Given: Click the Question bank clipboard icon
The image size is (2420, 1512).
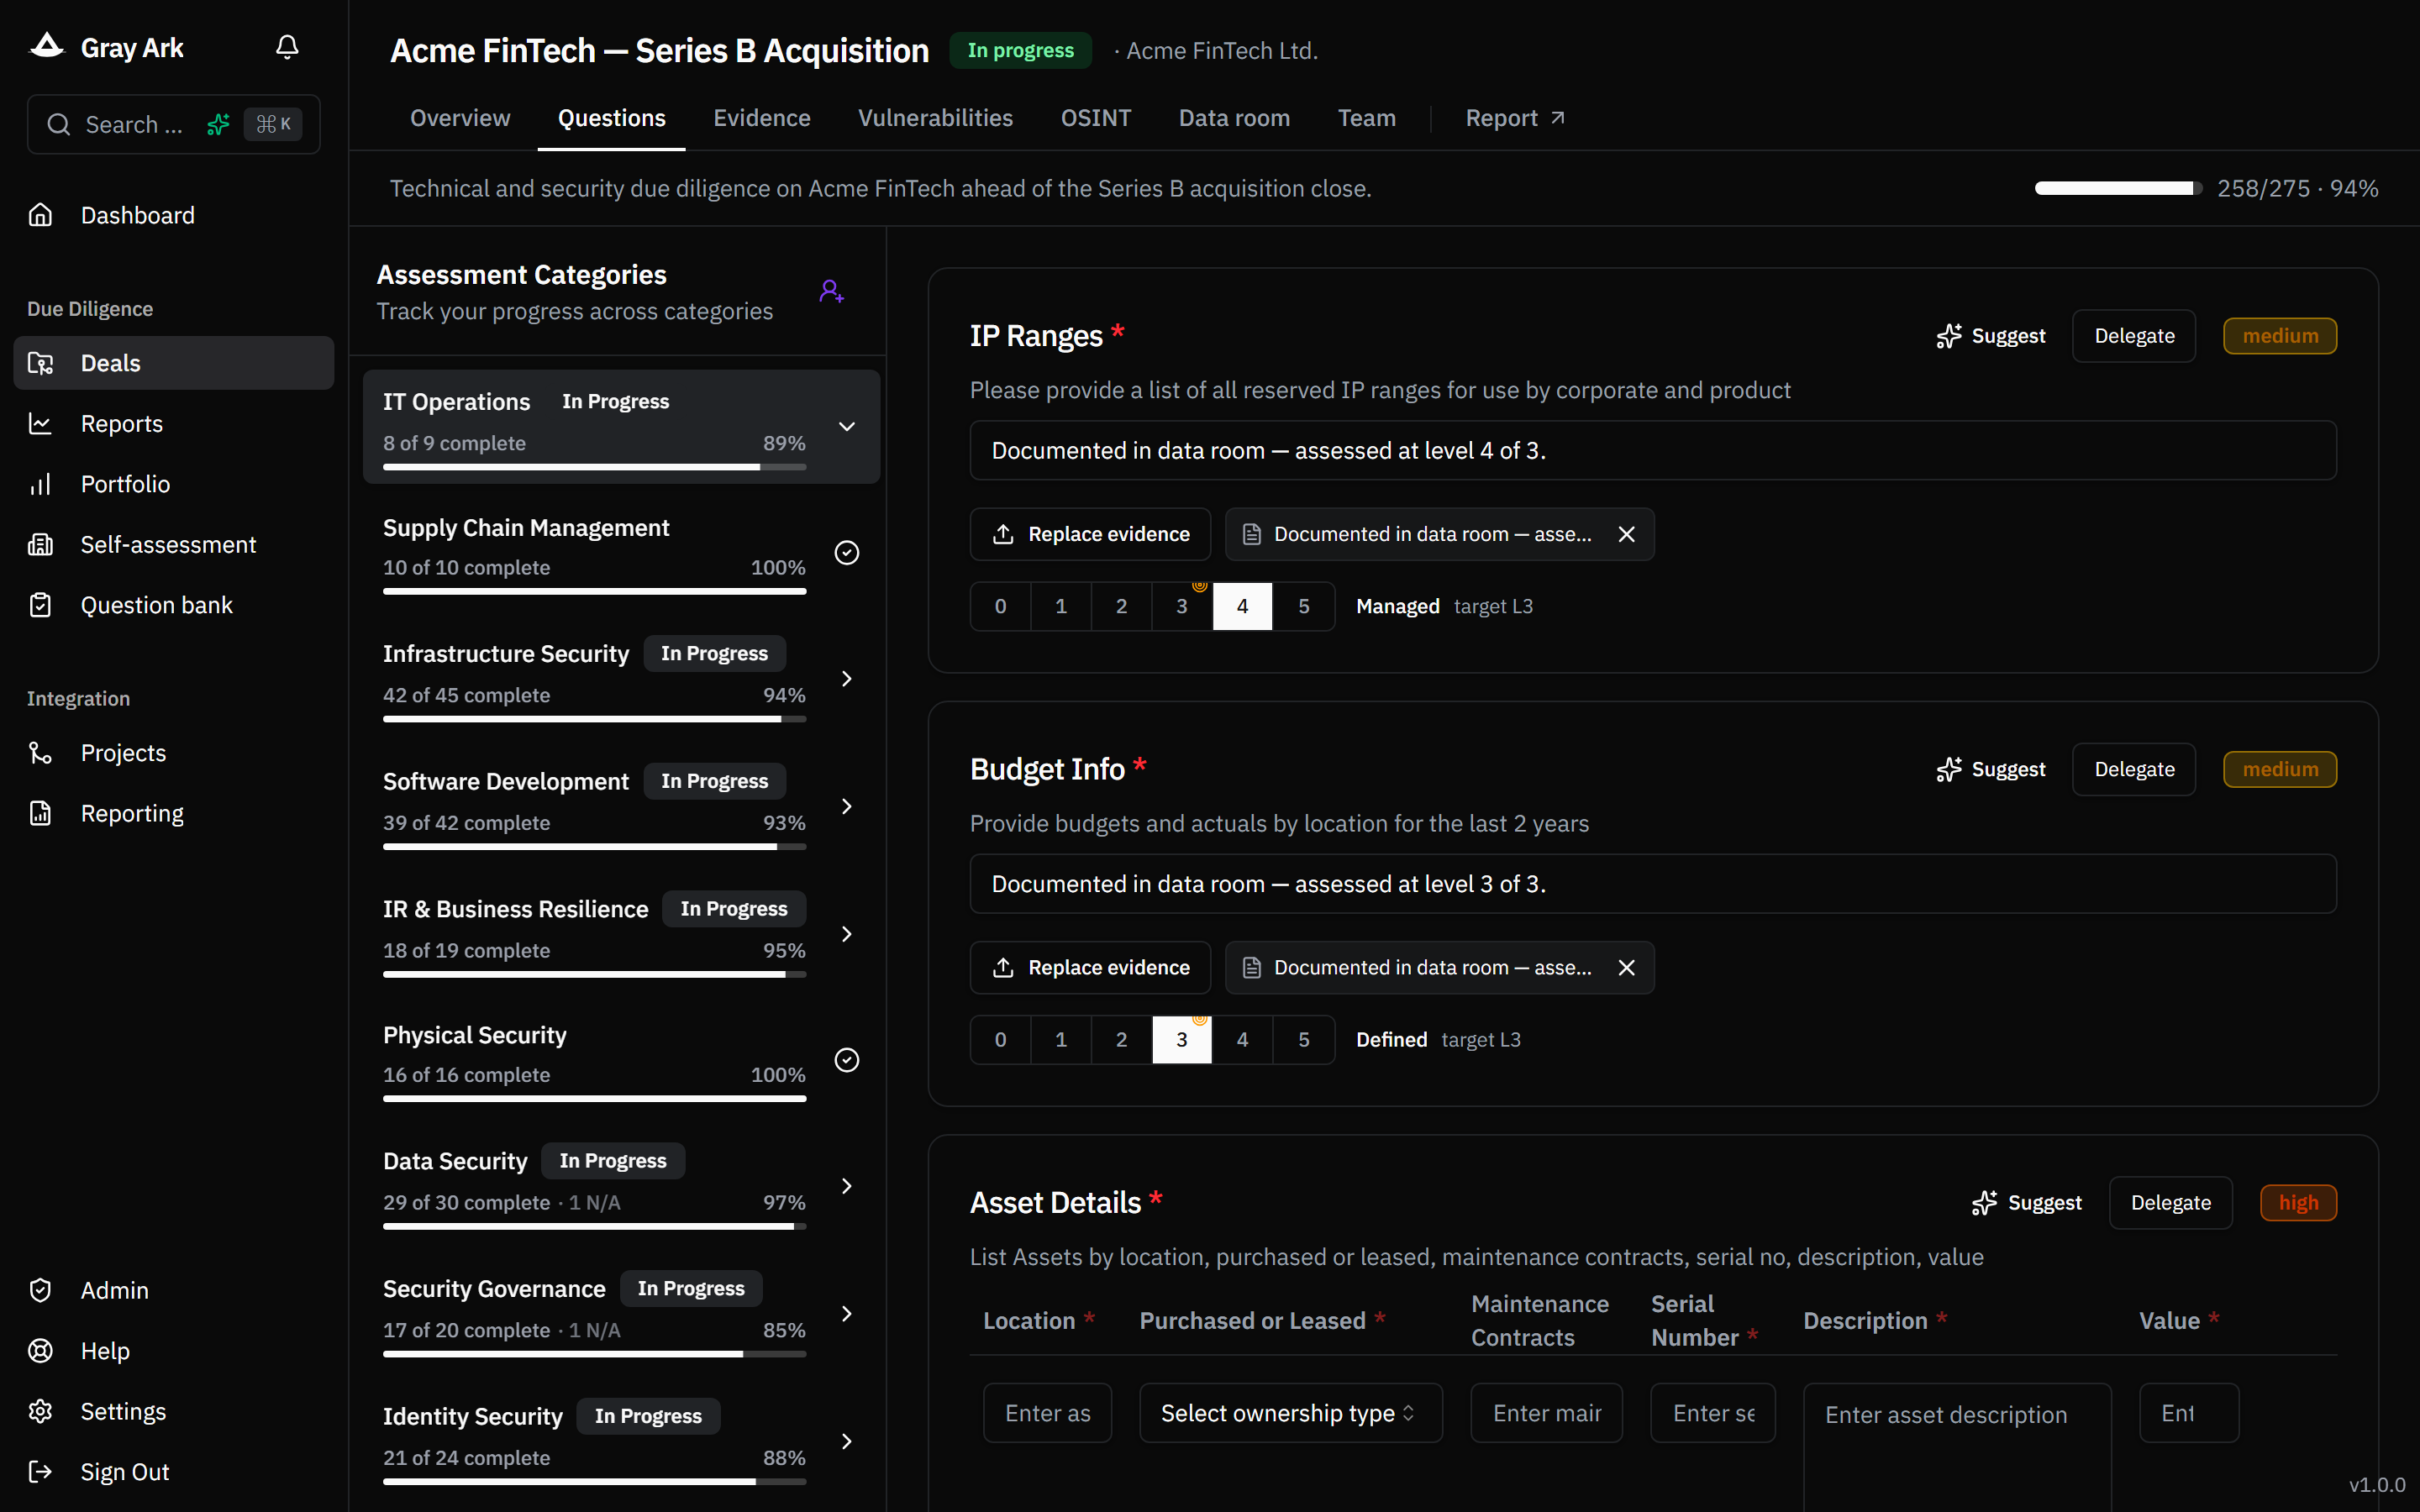Looking at the screenshot, I should [40, 605].
